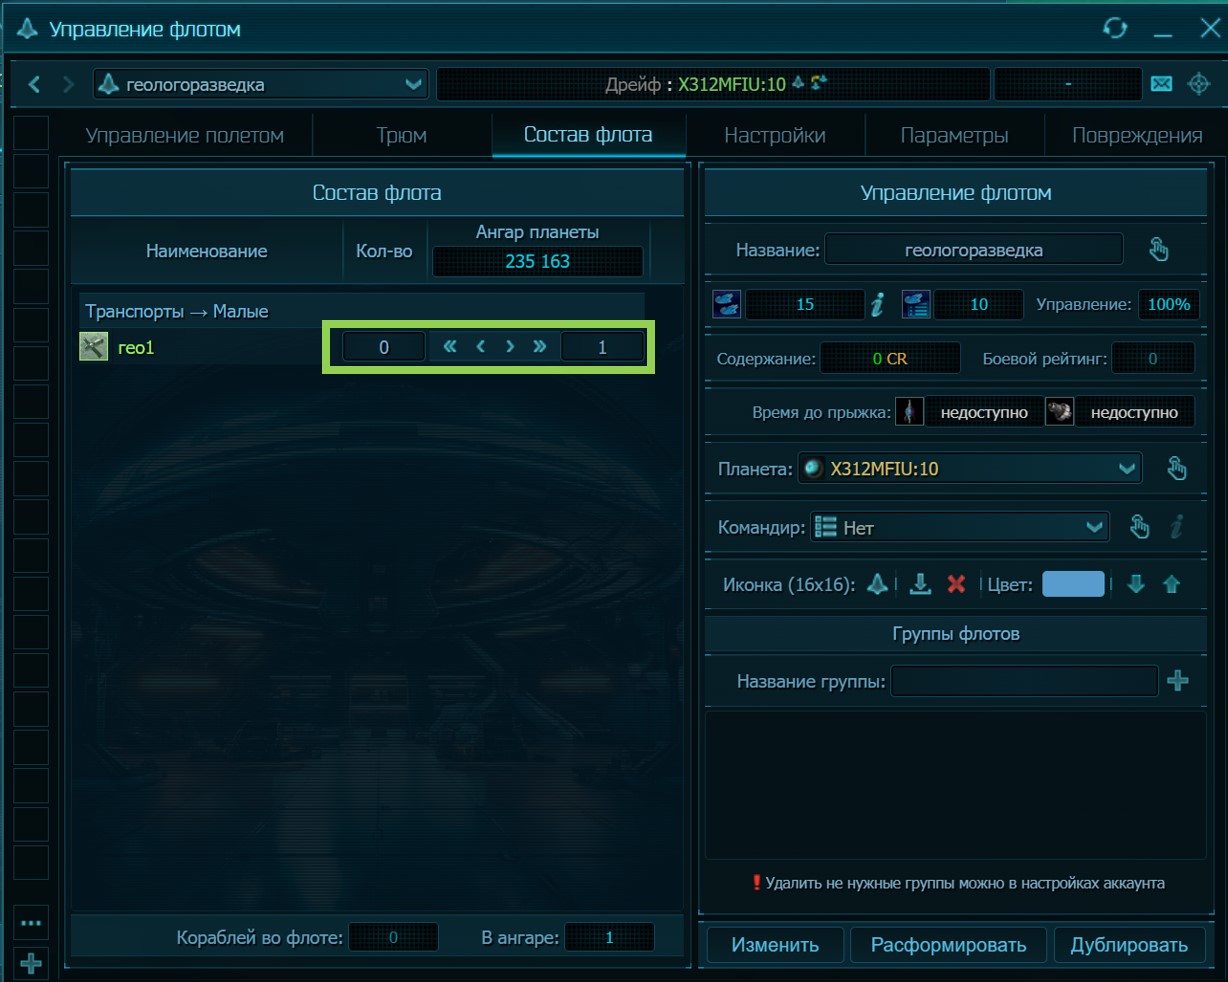This screenshot has height=982, width=1228.
Task: Click the green up arrow icon
Action: (x=1172, y=584)
